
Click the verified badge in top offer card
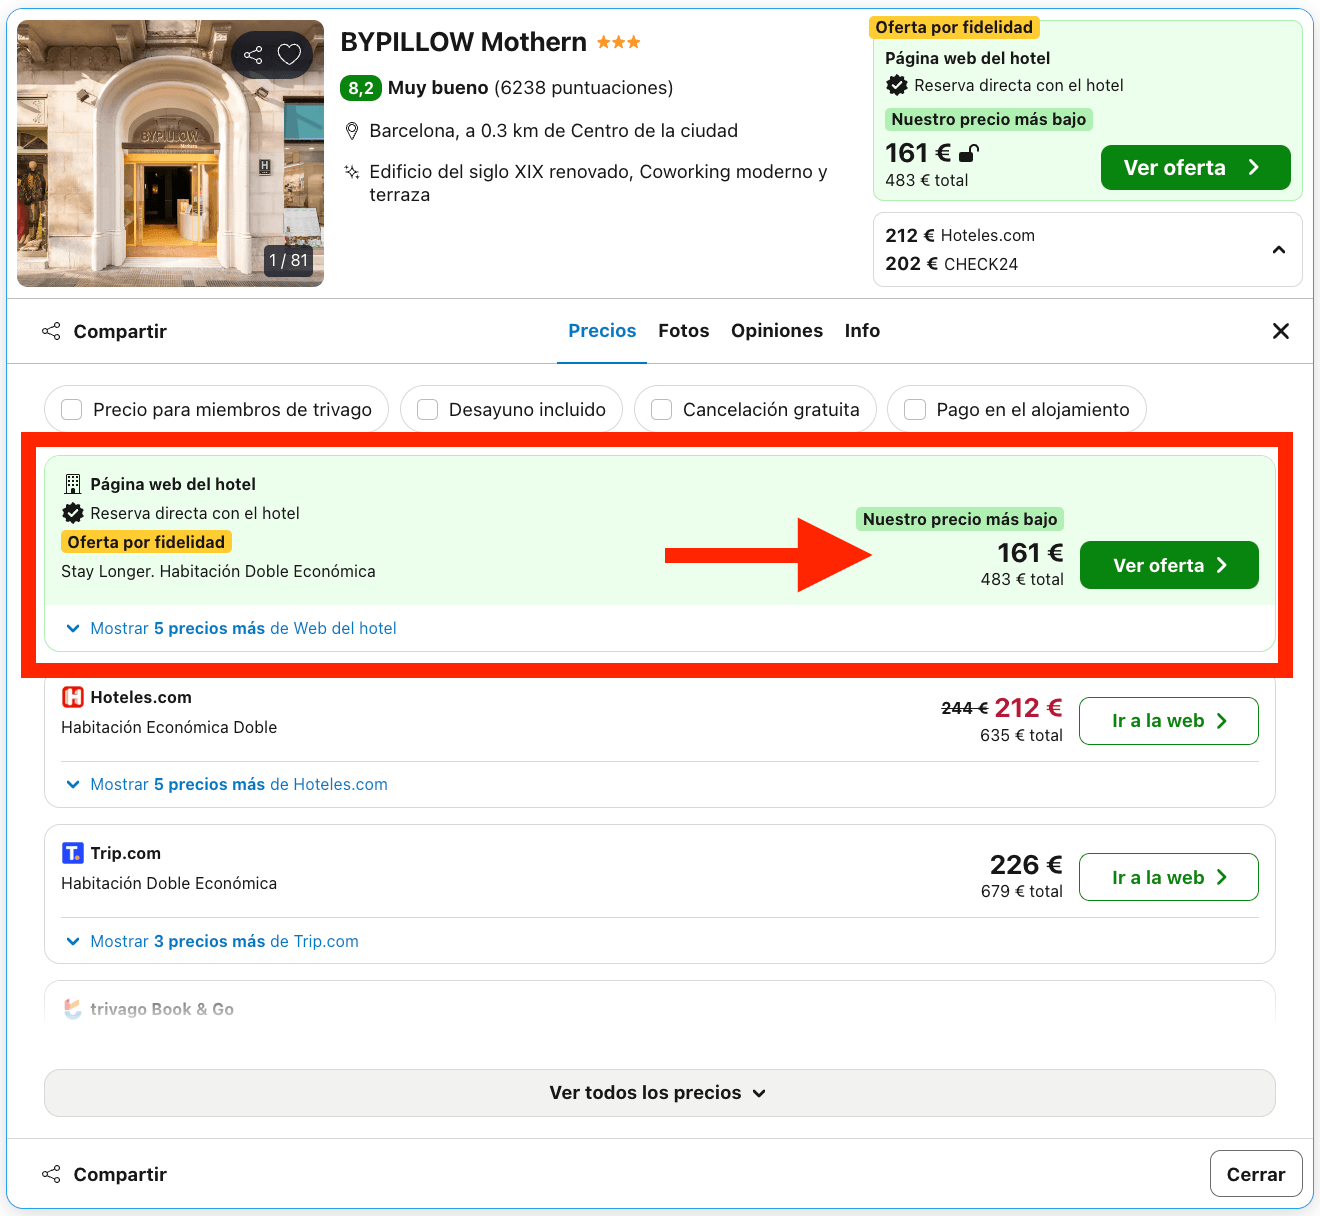point(897,85)
